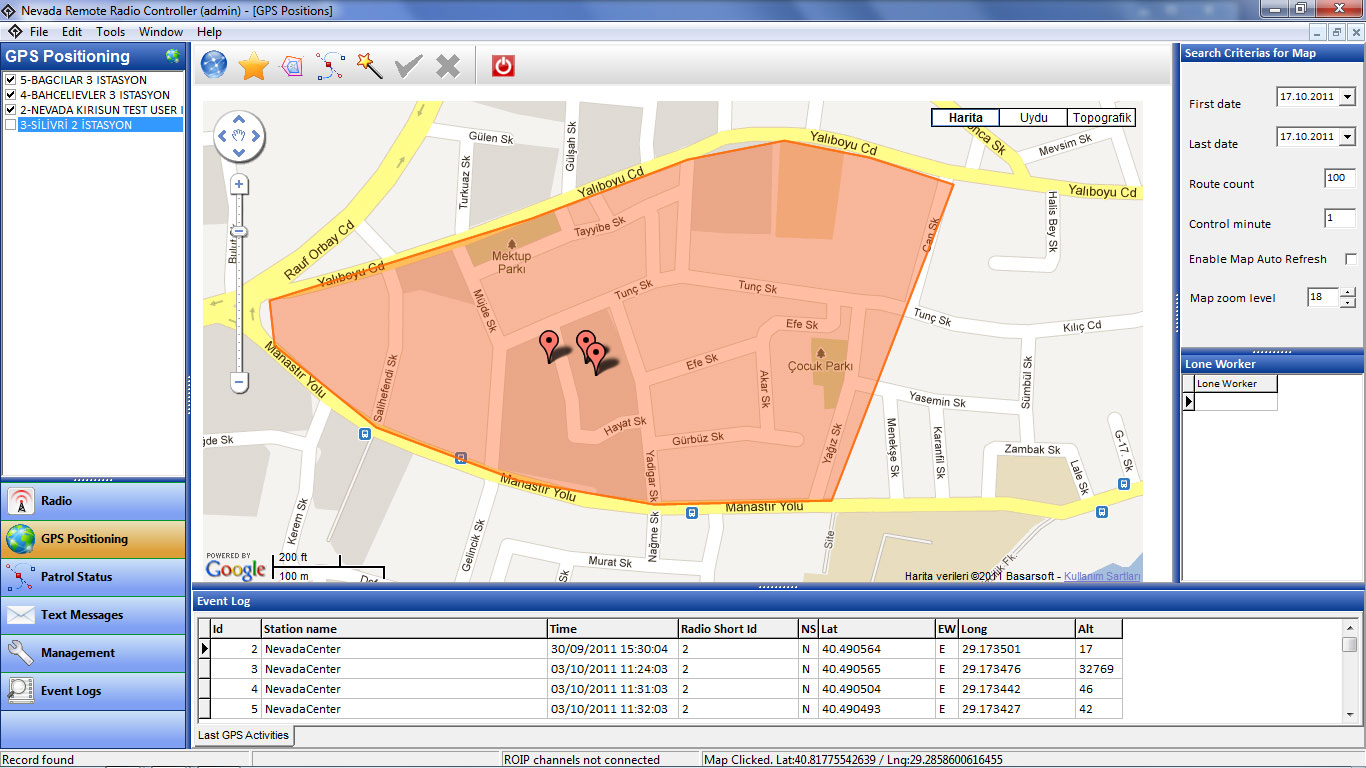The width and height of the screenshot is (1366, 768).
Task: Click the Event Log vertical scrollbar
Action: [x=1350, y=670]
